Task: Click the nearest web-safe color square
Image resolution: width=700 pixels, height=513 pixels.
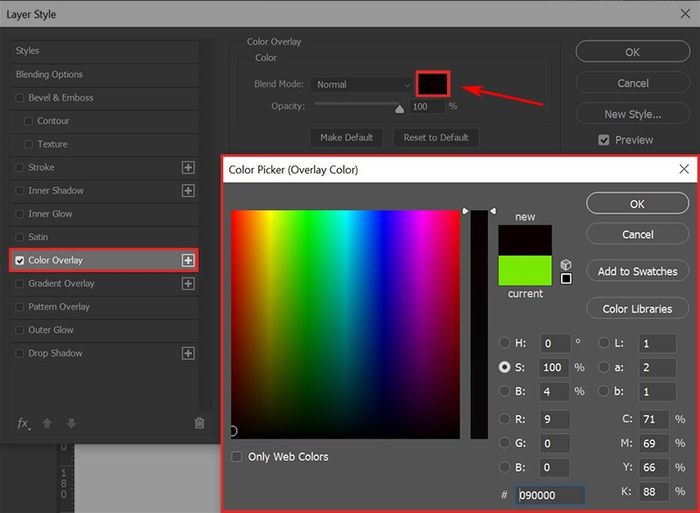Action: click(x=566, y=279)
